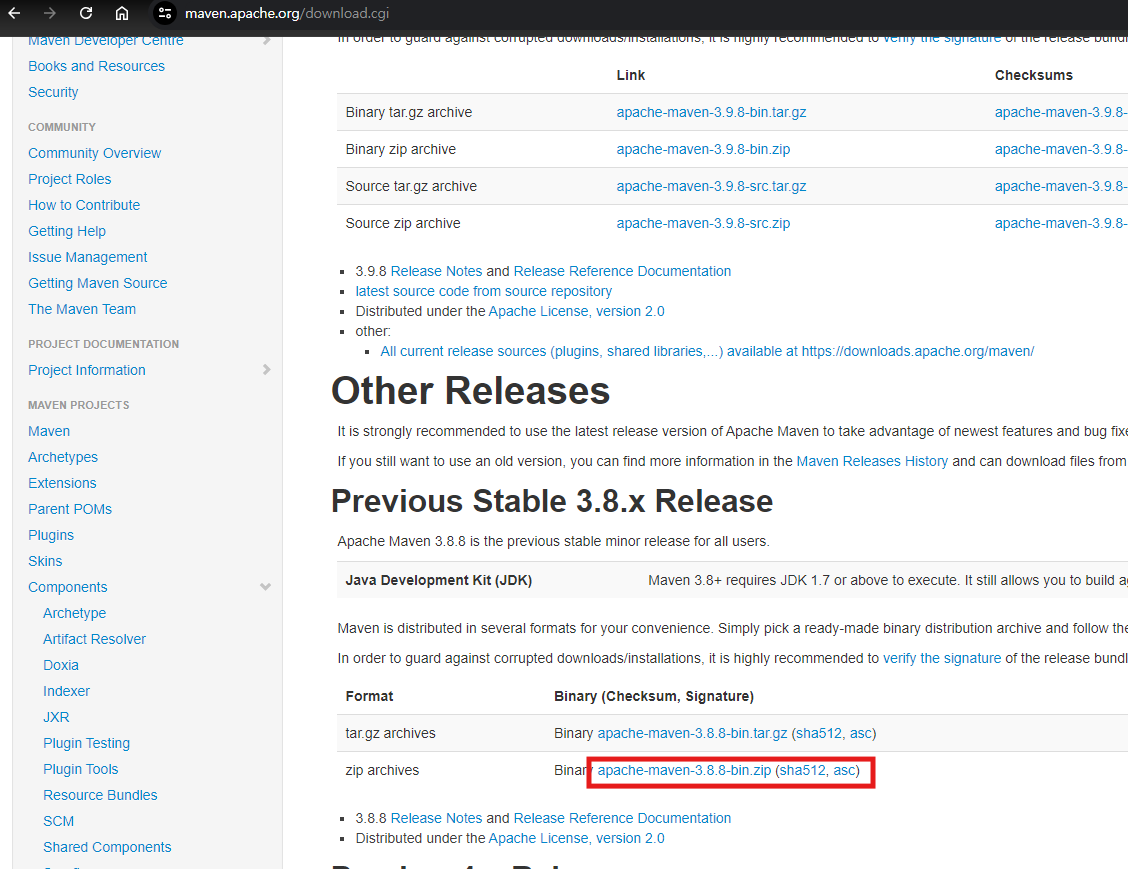Click Java Development Kit (JDK) cell
The height and width of the screenshot is (869, 1128).
click(x=439, y=581)
